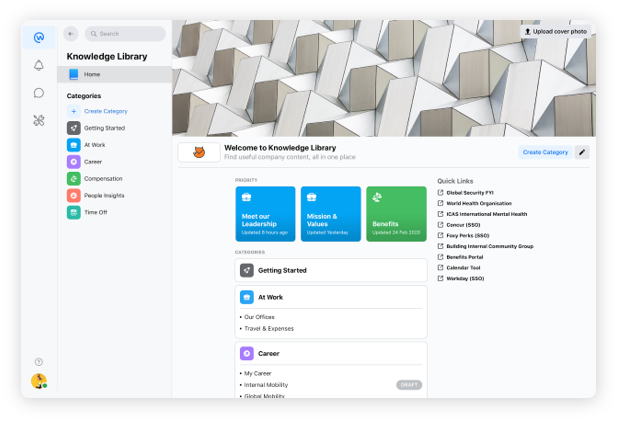Viewport: 618px width, 421px height.
Task: Open ICAS International Mental Health link
Action: [x=486, y=214]
